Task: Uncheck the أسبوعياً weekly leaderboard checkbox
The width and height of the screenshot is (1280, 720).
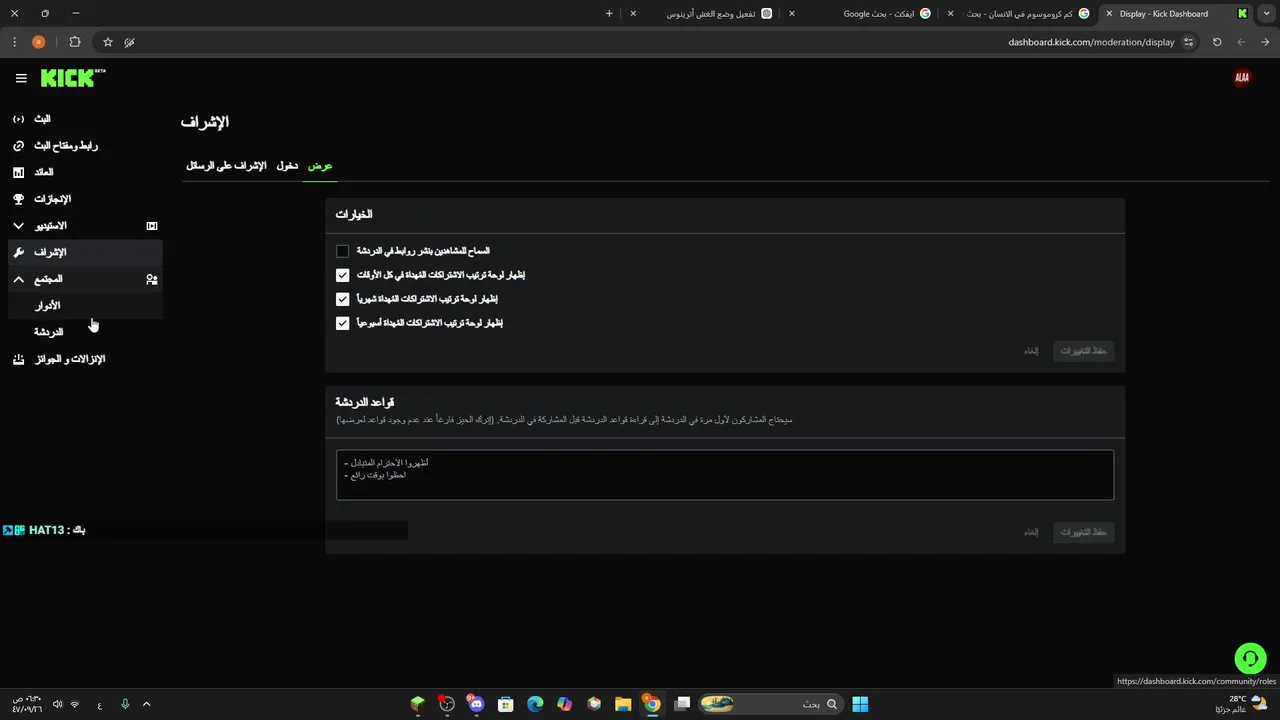Action: click(x=343, y=323)
